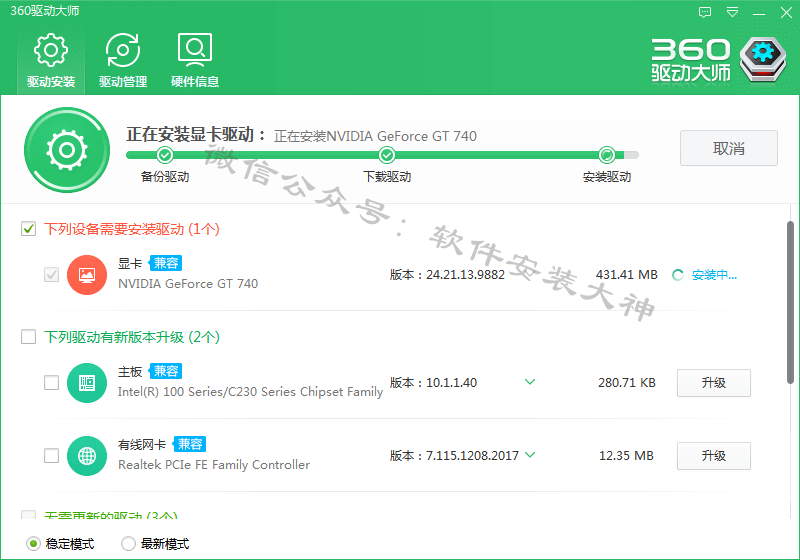Toggle 下列设备需要安装驱动 group checkbox
800x560 pixels.
29,229
